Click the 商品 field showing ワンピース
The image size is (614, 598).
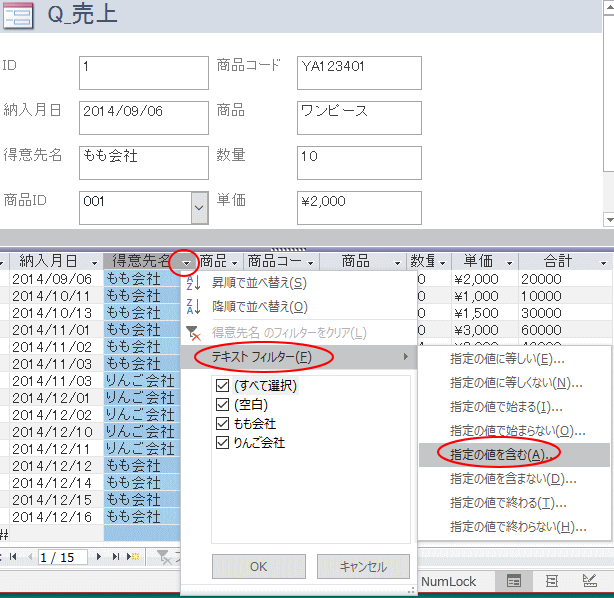coord(359,118)
